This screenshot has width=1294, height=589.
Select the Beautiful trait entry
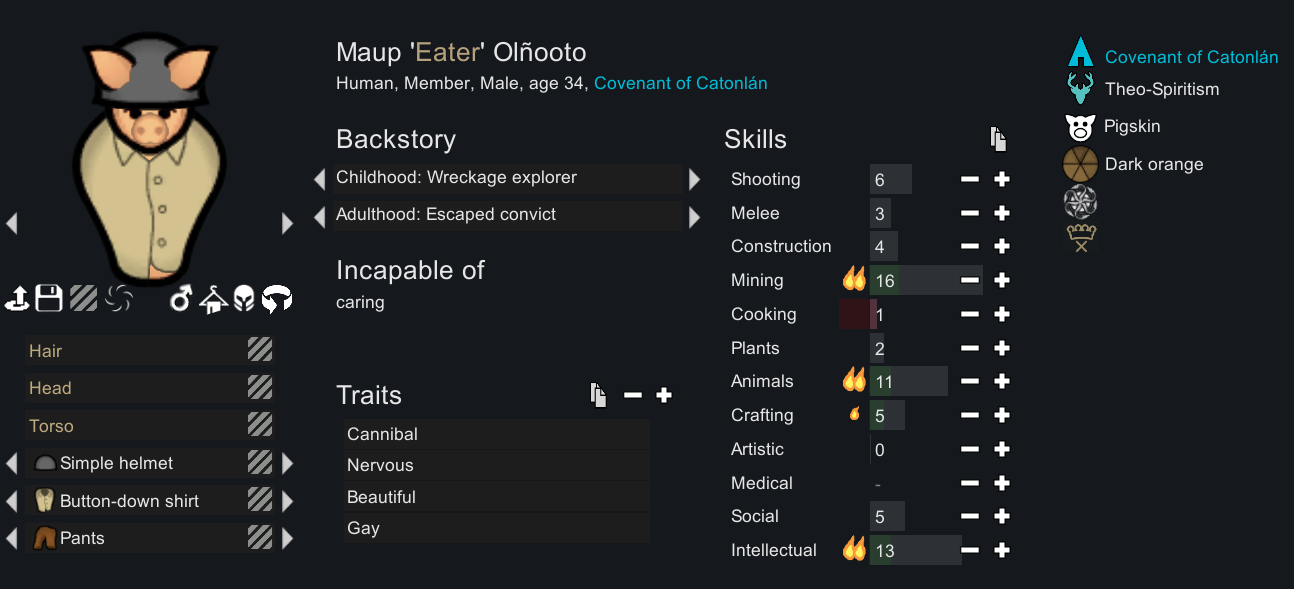[495, 497]
